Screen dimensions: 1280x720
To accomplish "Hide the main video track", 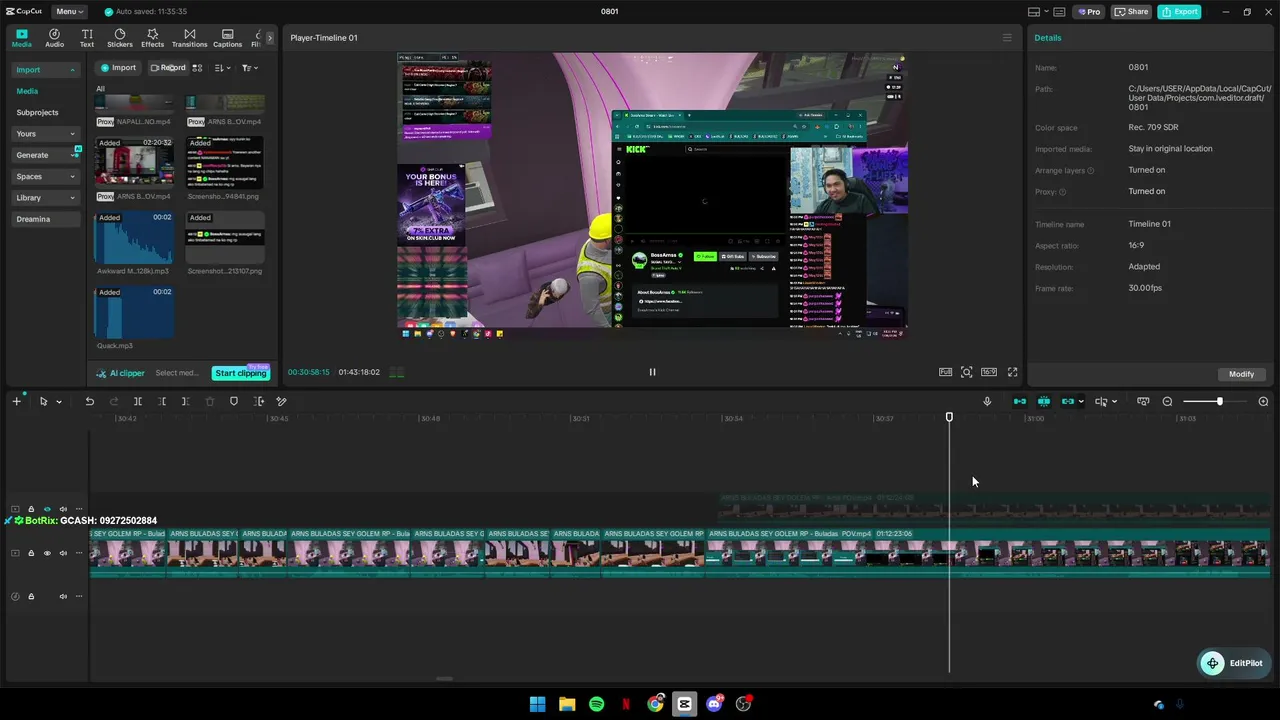I will [47, 553].
